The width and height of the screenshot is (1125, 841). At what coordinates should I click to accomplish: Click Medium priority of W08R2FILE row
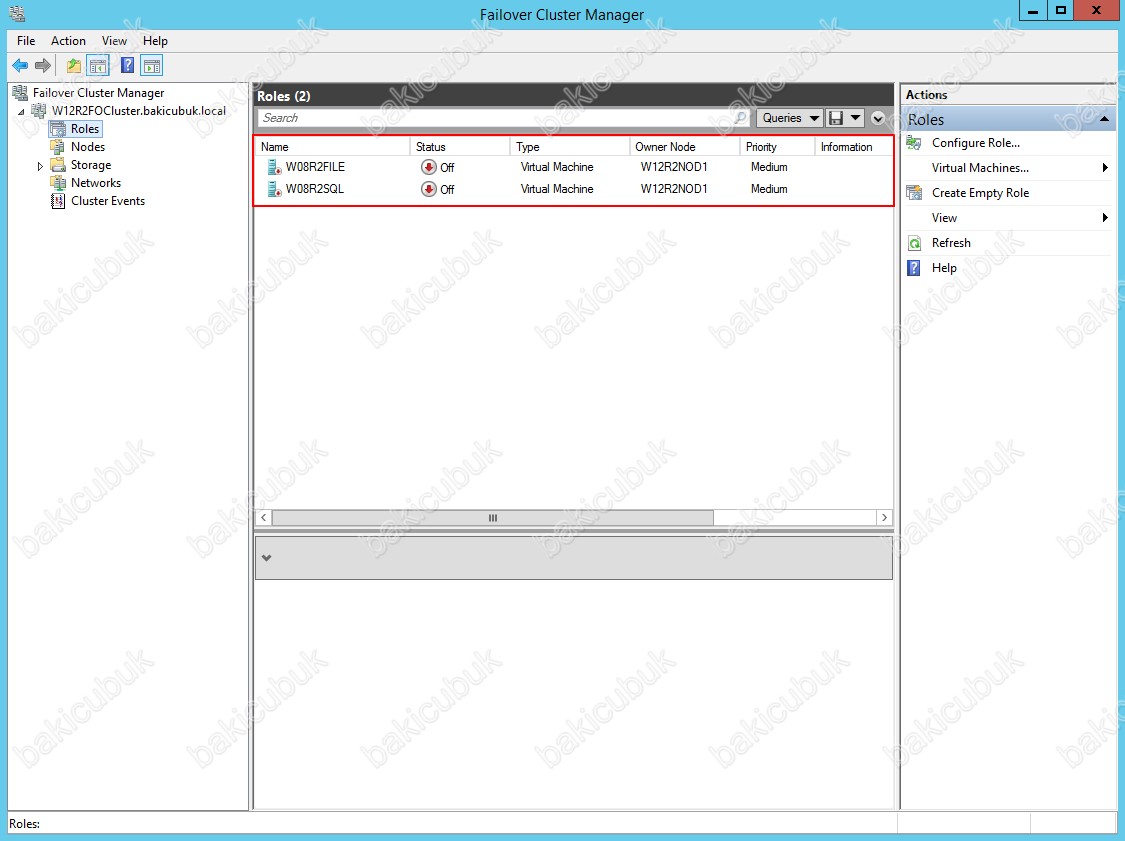pos(769,167)
